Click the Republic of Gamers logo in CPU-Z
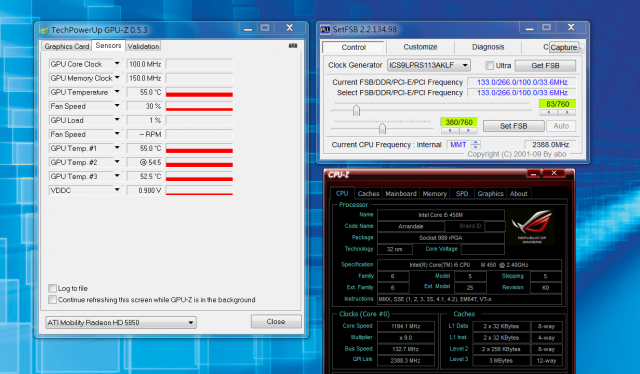640x374 pixels. pyautogui.click(x=532, y=227)
